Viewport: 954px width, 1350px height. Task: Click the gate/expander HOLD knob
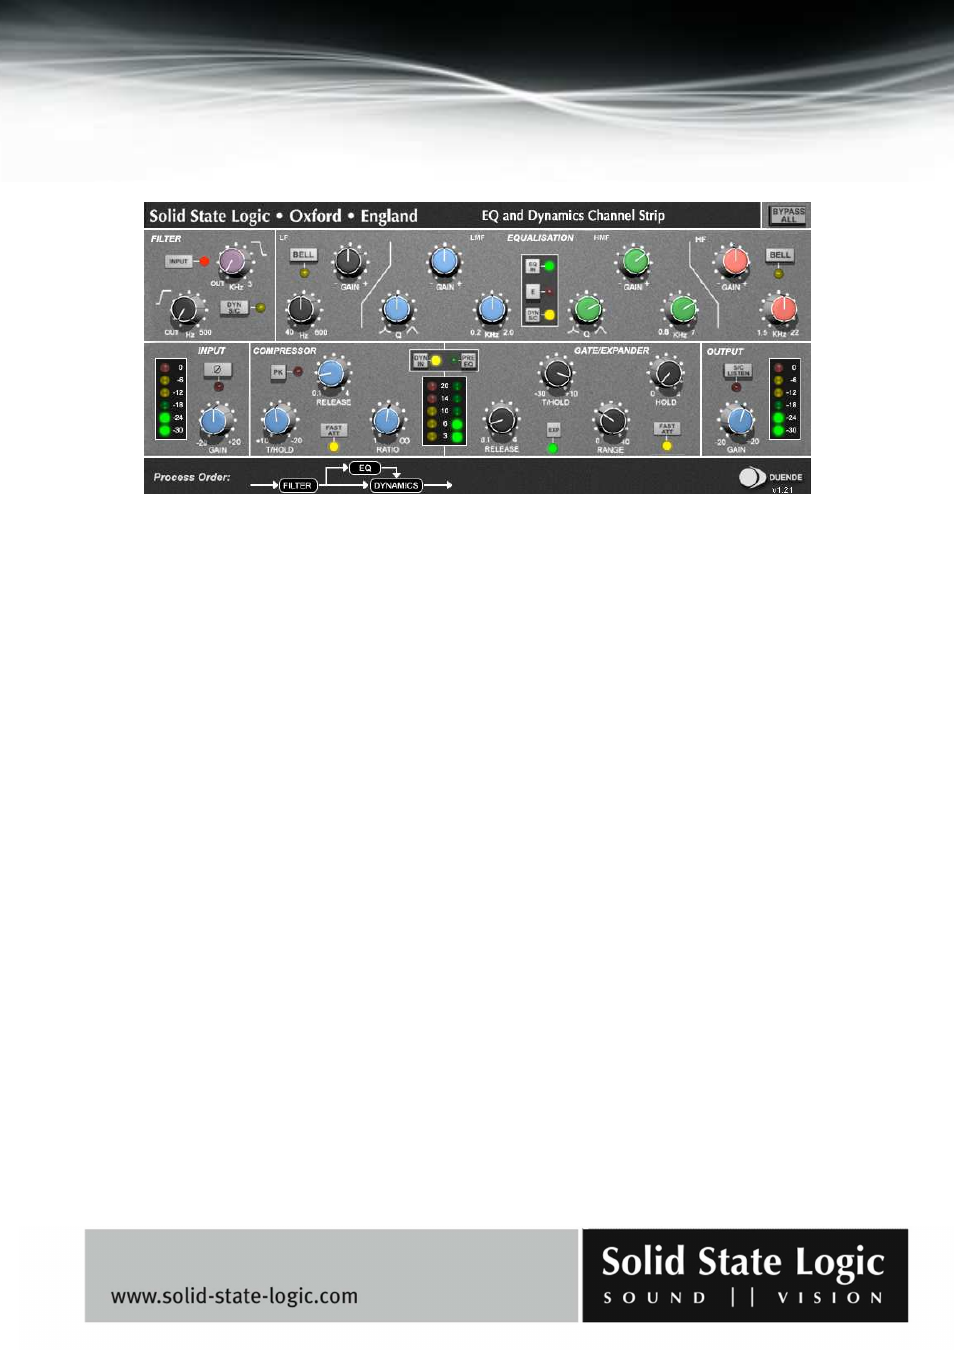click(667, 375)
